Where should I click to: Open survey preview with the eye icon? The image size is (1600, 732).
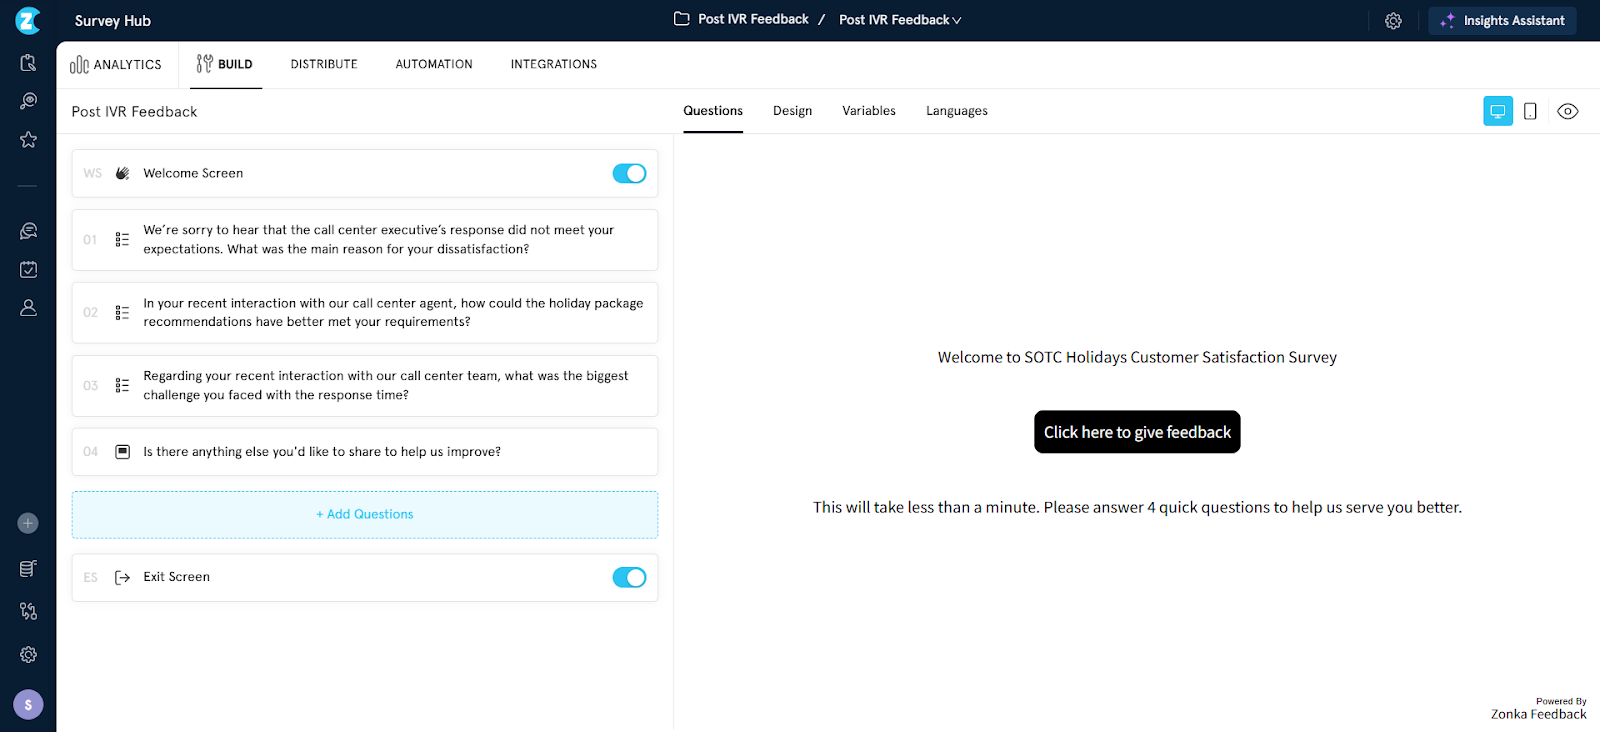click(x=1568, y=111)
